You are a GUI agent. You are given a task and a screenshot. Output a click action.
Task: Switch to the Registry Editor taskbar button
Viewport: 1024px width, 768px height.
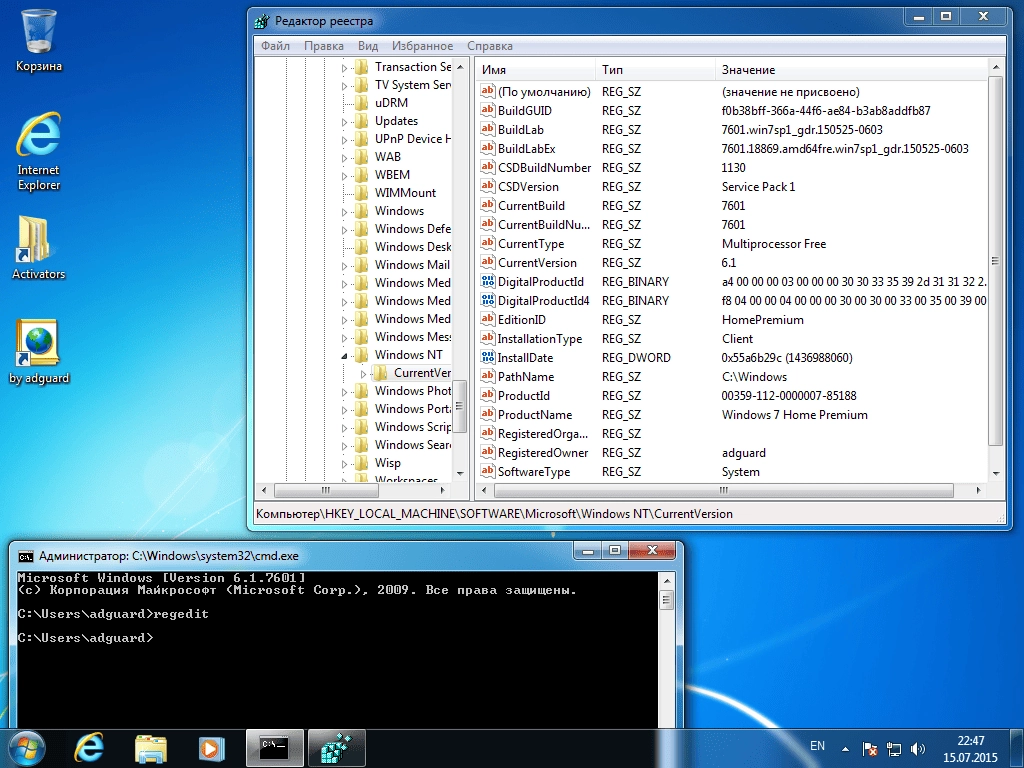pyautogui.click(x=336, y=748)
